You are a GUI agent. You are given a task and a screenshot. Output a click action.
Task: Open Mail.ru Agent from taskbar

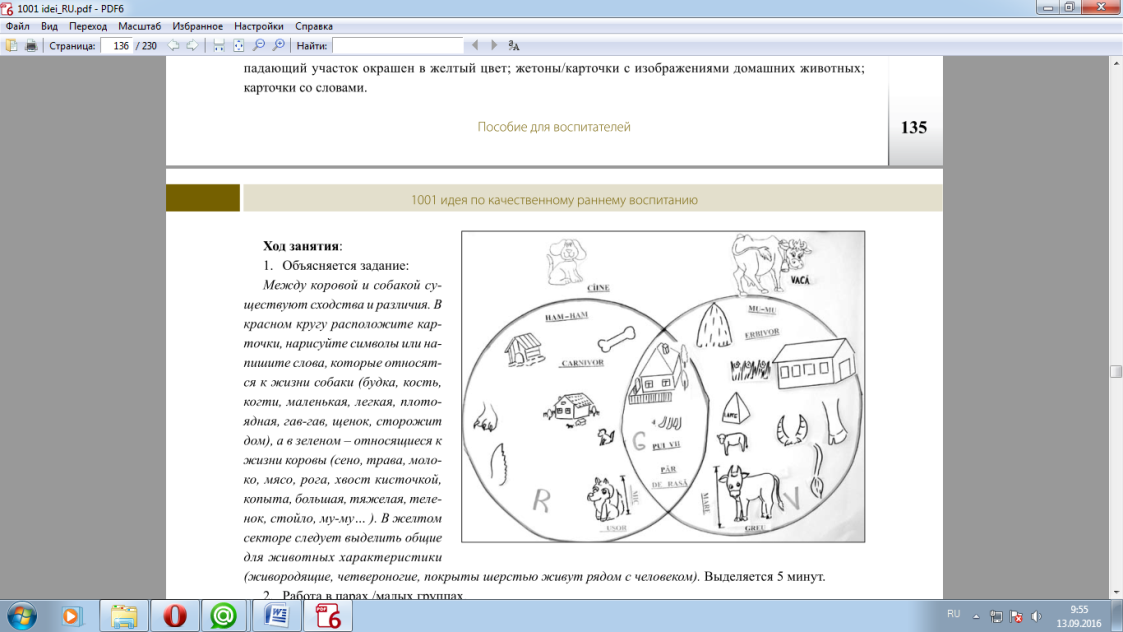point(223,616)
